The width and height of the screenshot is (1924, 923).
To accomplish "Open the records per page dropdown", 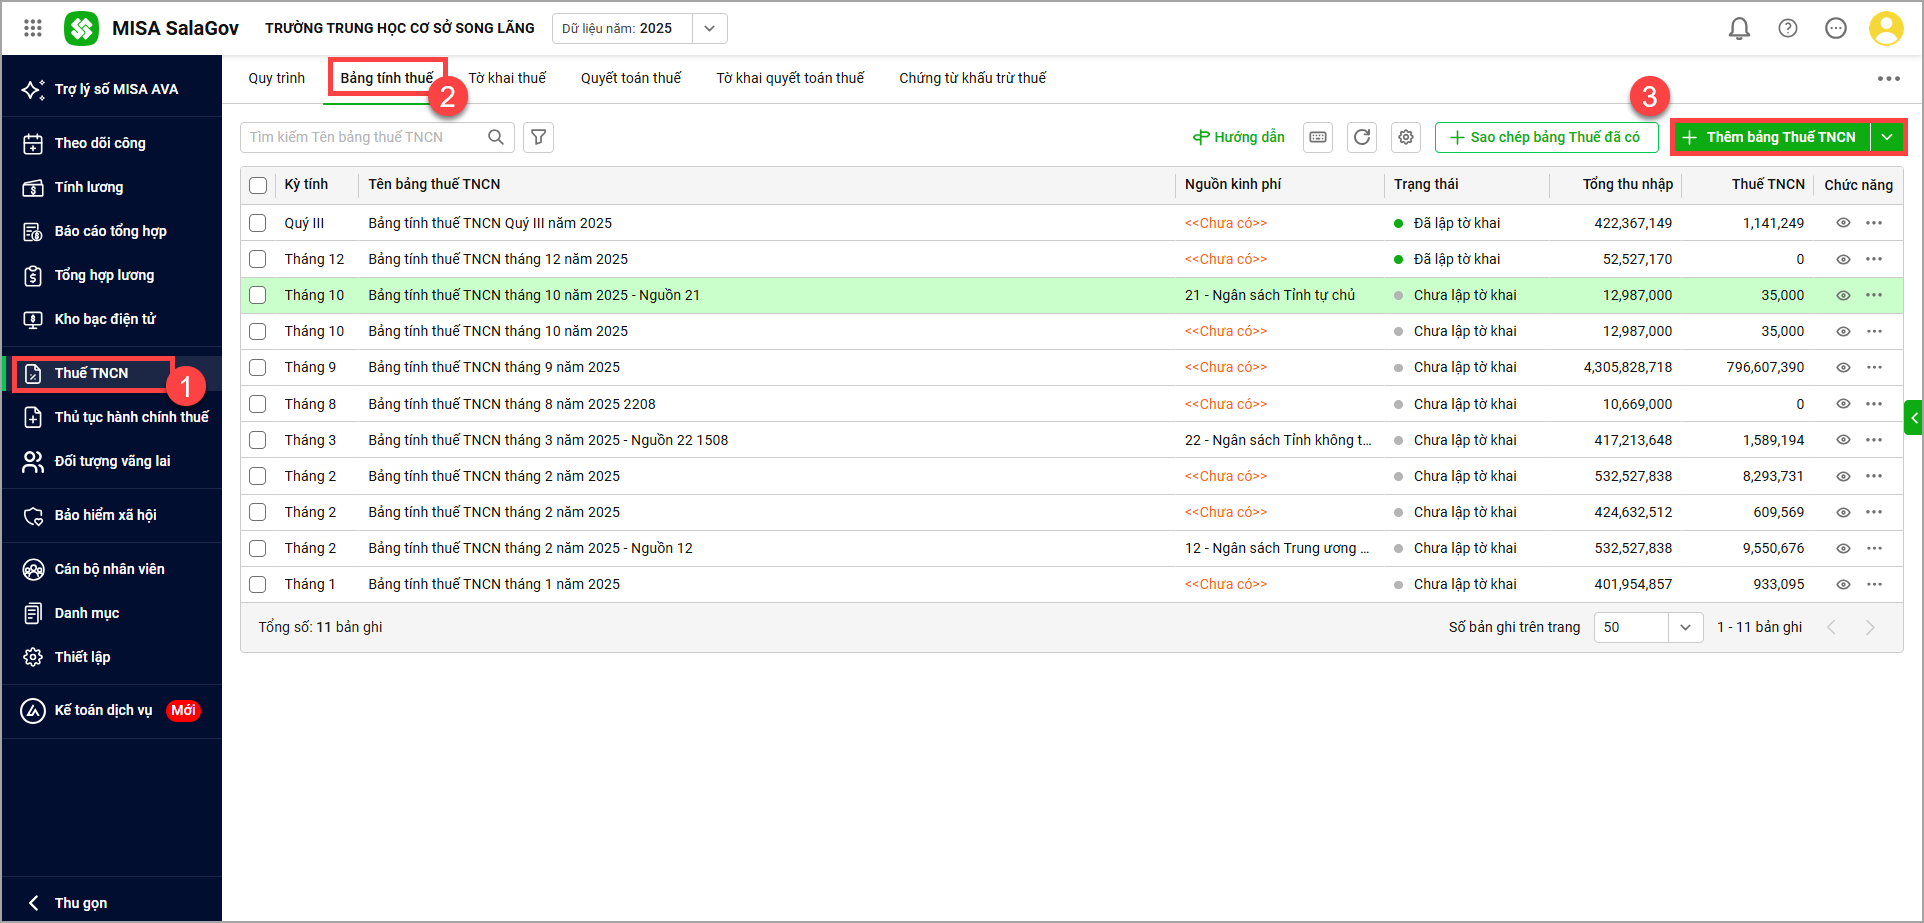I will click(1684, 627).
